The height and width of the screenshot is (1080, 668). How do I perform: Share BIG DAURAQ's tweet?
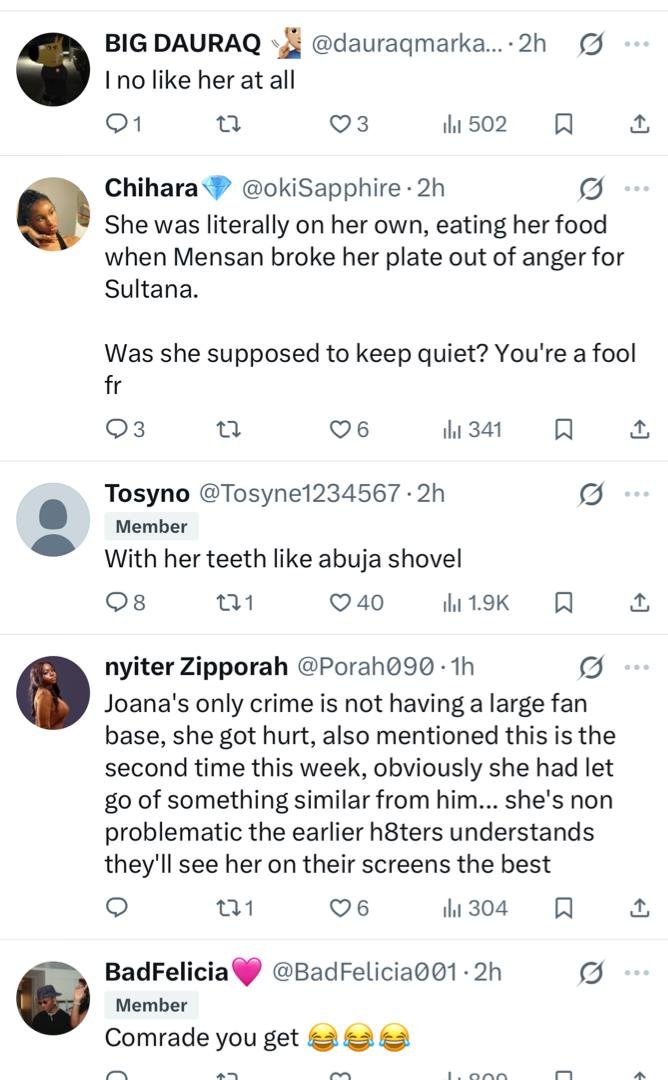pos(637,124)
